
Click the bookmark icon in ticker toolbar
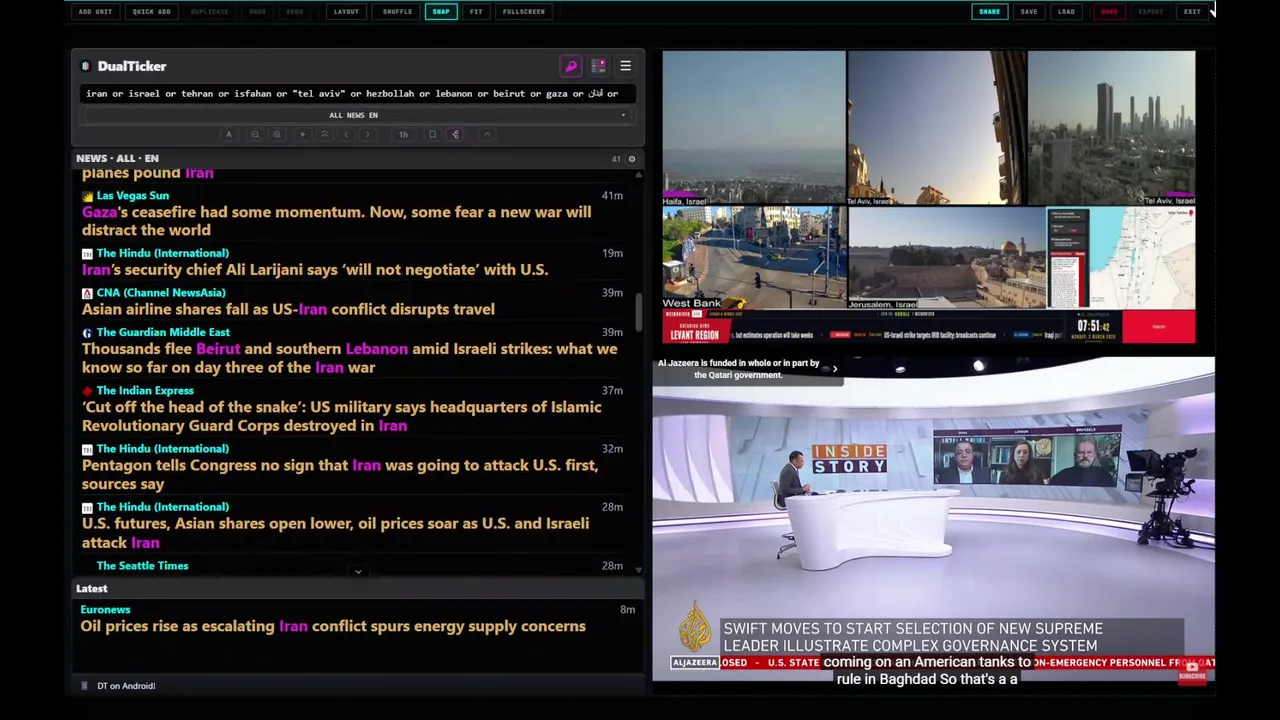click(432, 134)
